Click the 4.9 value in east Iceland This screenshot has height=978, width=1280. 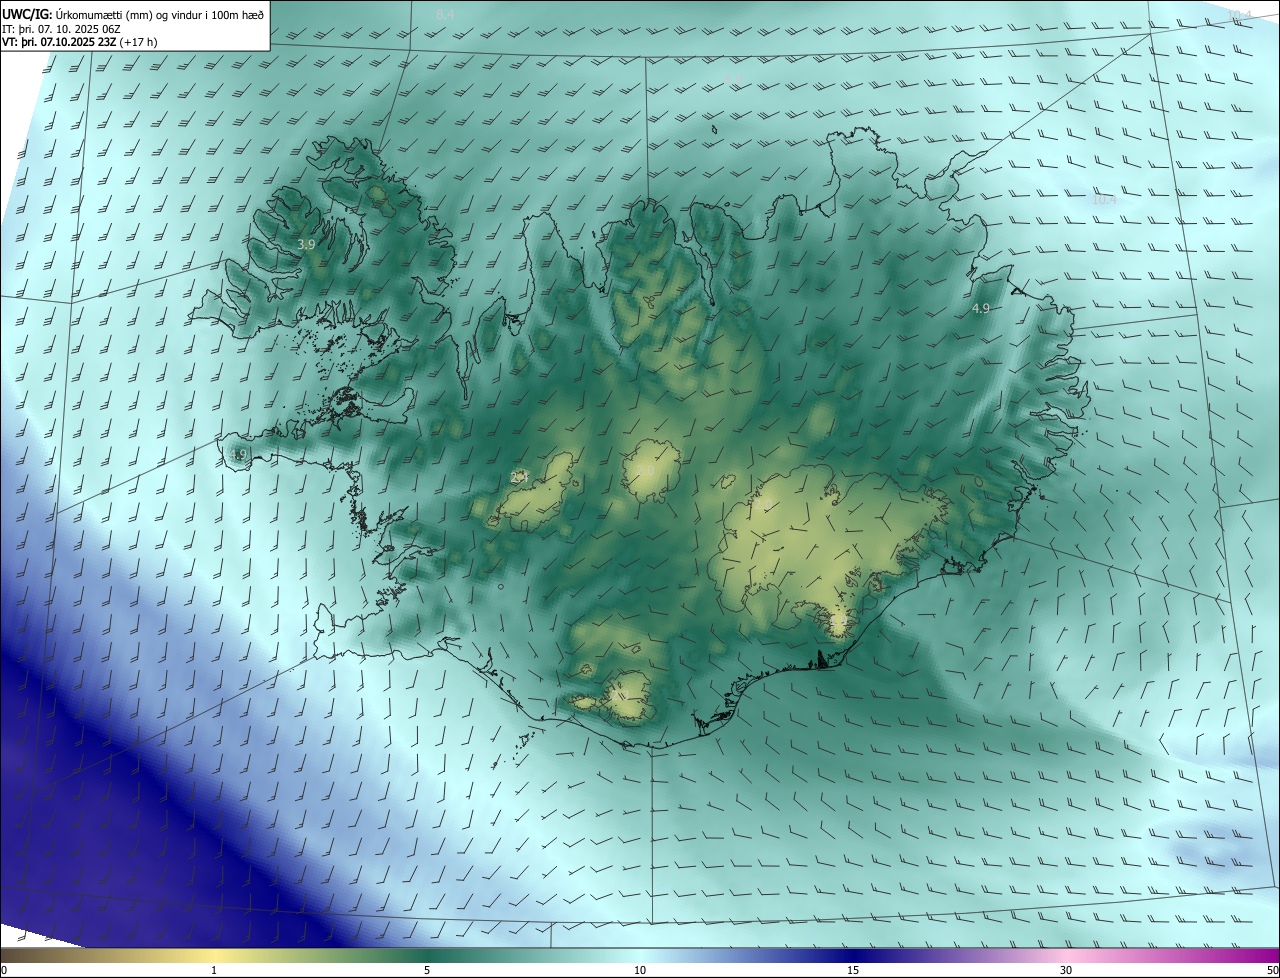click(981, 309)
